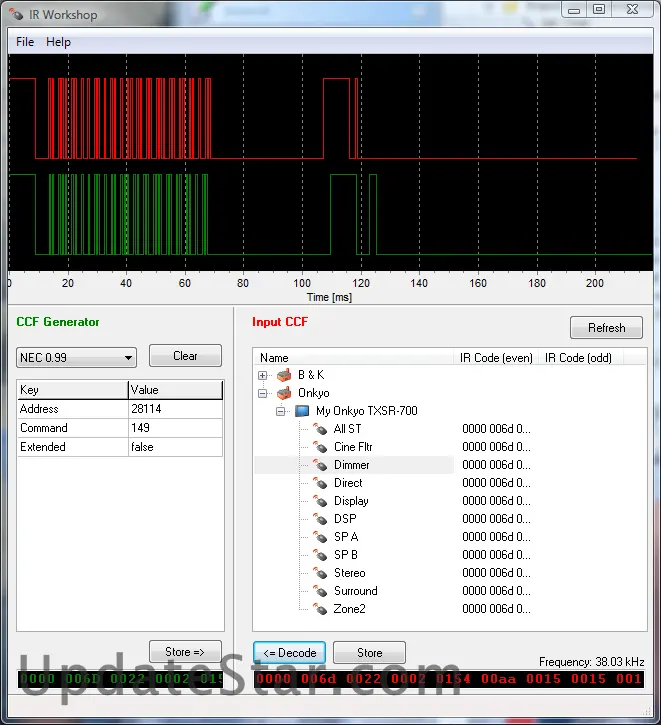Sort by the IR Code (even) column header
Viewport: 661px width, 725px height.
(496, 357)
